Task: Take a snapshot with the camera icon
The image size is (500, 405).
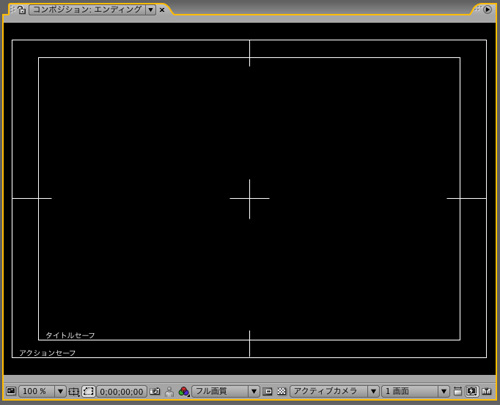Action: coord(155,391)
